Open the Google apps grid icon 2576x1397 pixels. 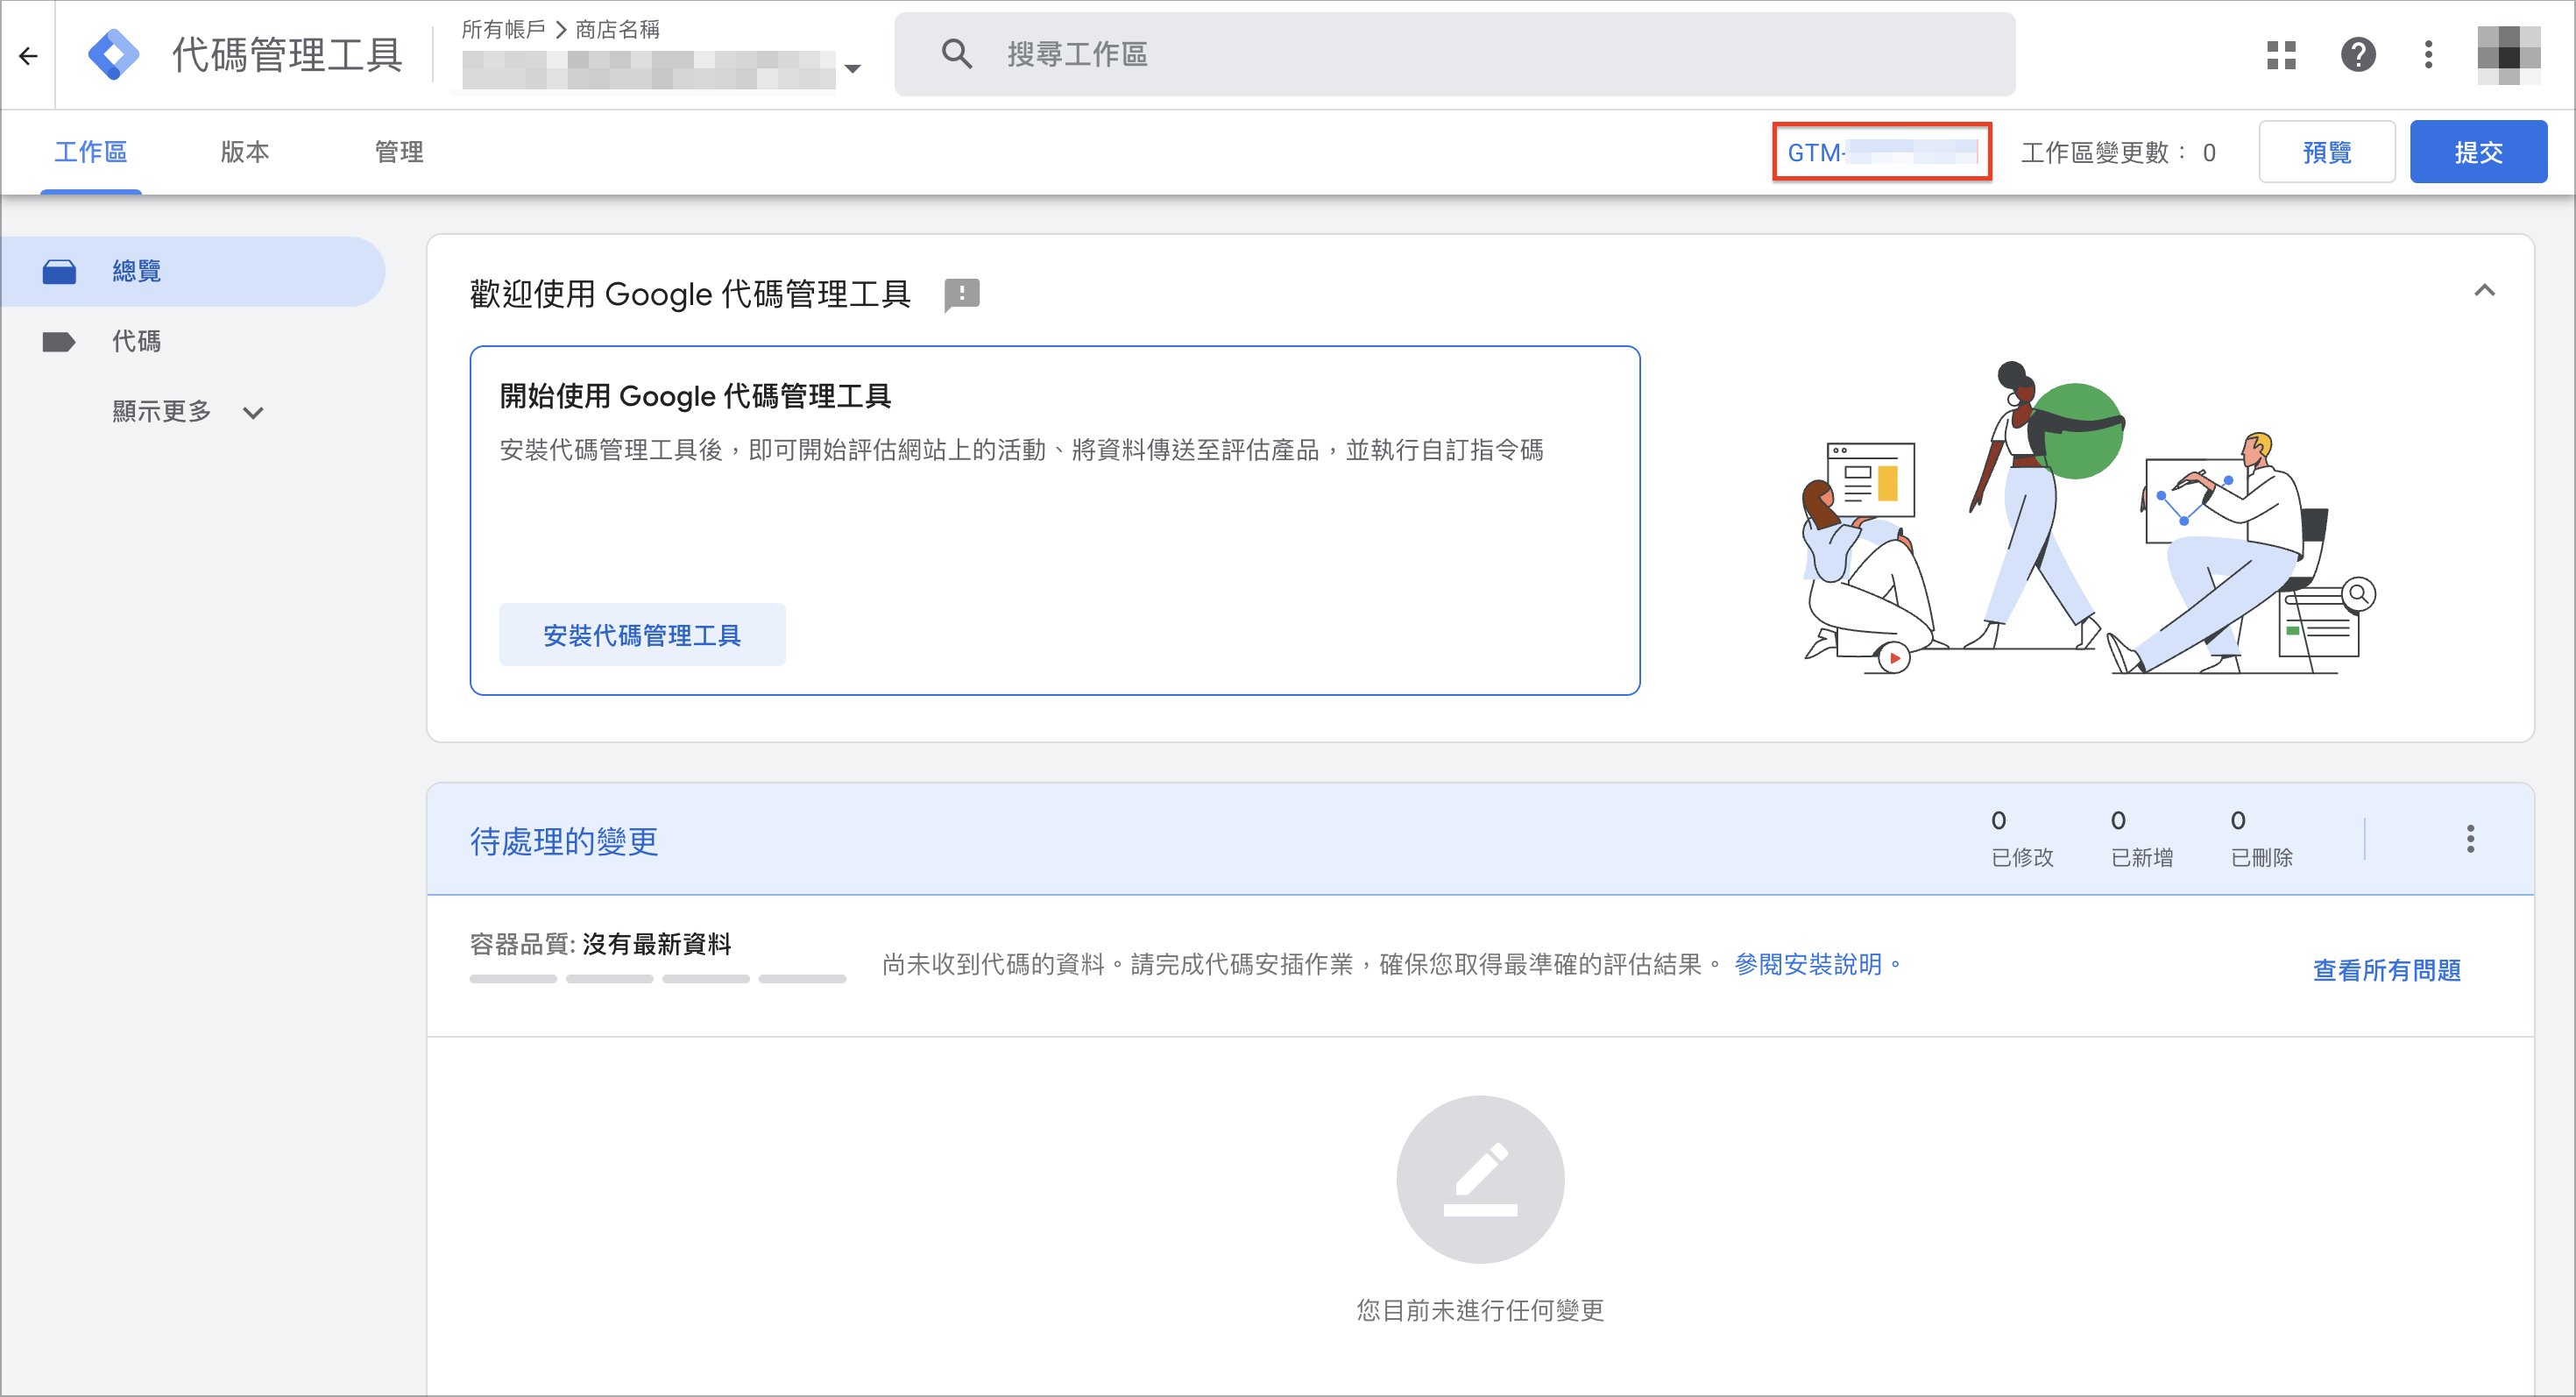coord(2281,54)
